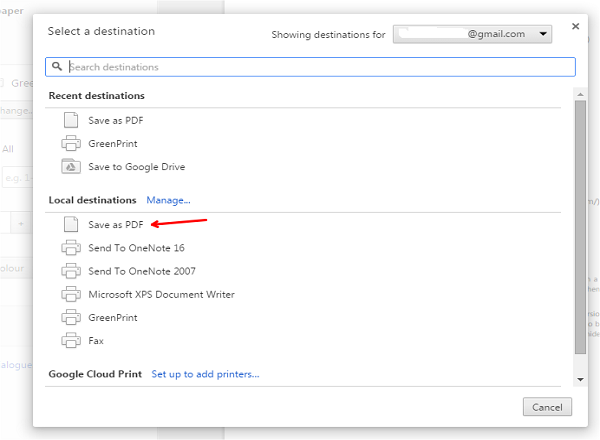
Task: Open the Manage... local destinations link
Action: tap(168, 200)
